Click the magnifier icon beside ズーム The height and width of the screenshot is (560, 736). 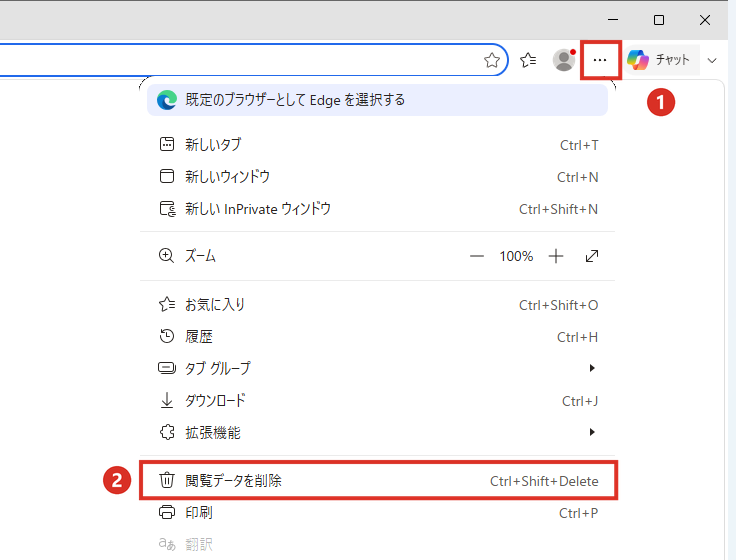tap(166, 256)
